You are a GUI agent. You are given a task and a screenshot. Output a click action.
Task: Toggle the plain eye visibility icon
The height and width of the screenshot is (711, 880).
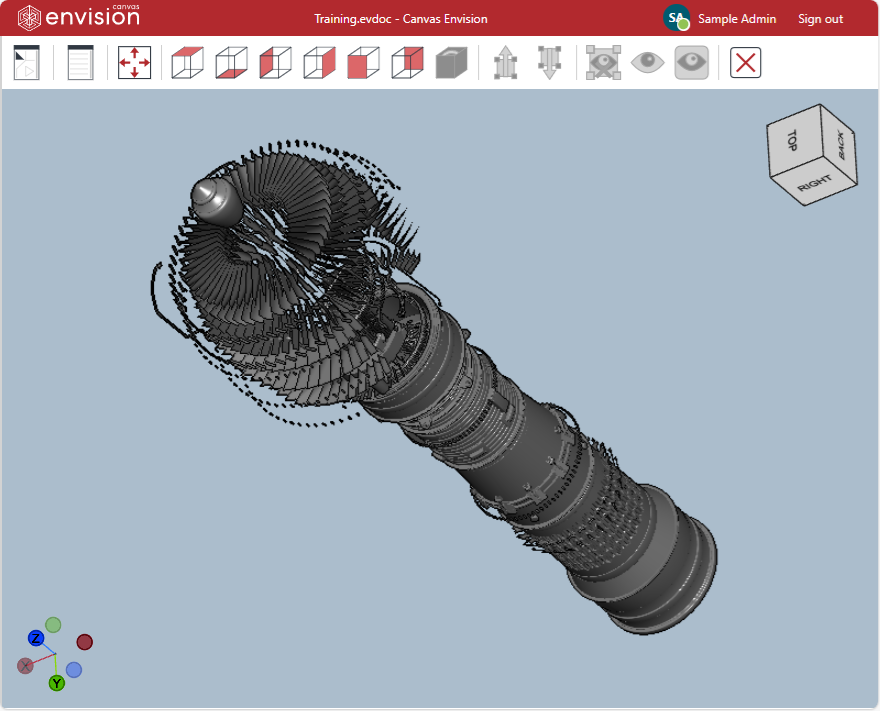[x=647, y=62]
